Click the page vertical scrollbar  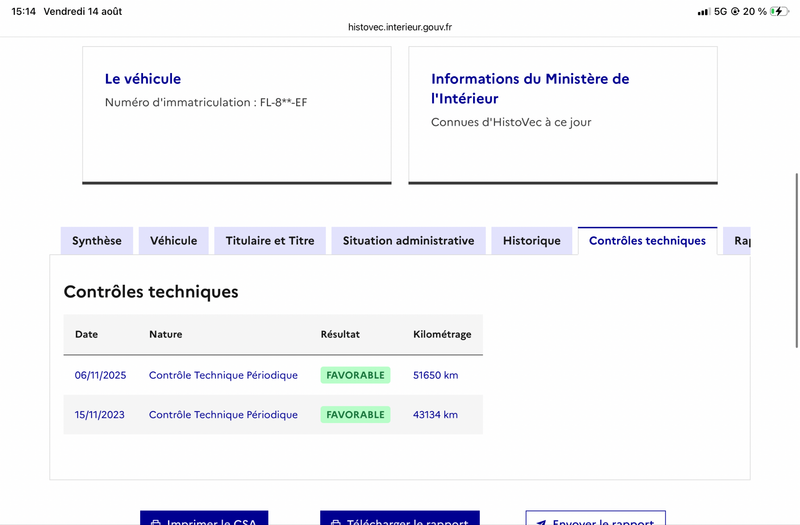click(796, 260)
